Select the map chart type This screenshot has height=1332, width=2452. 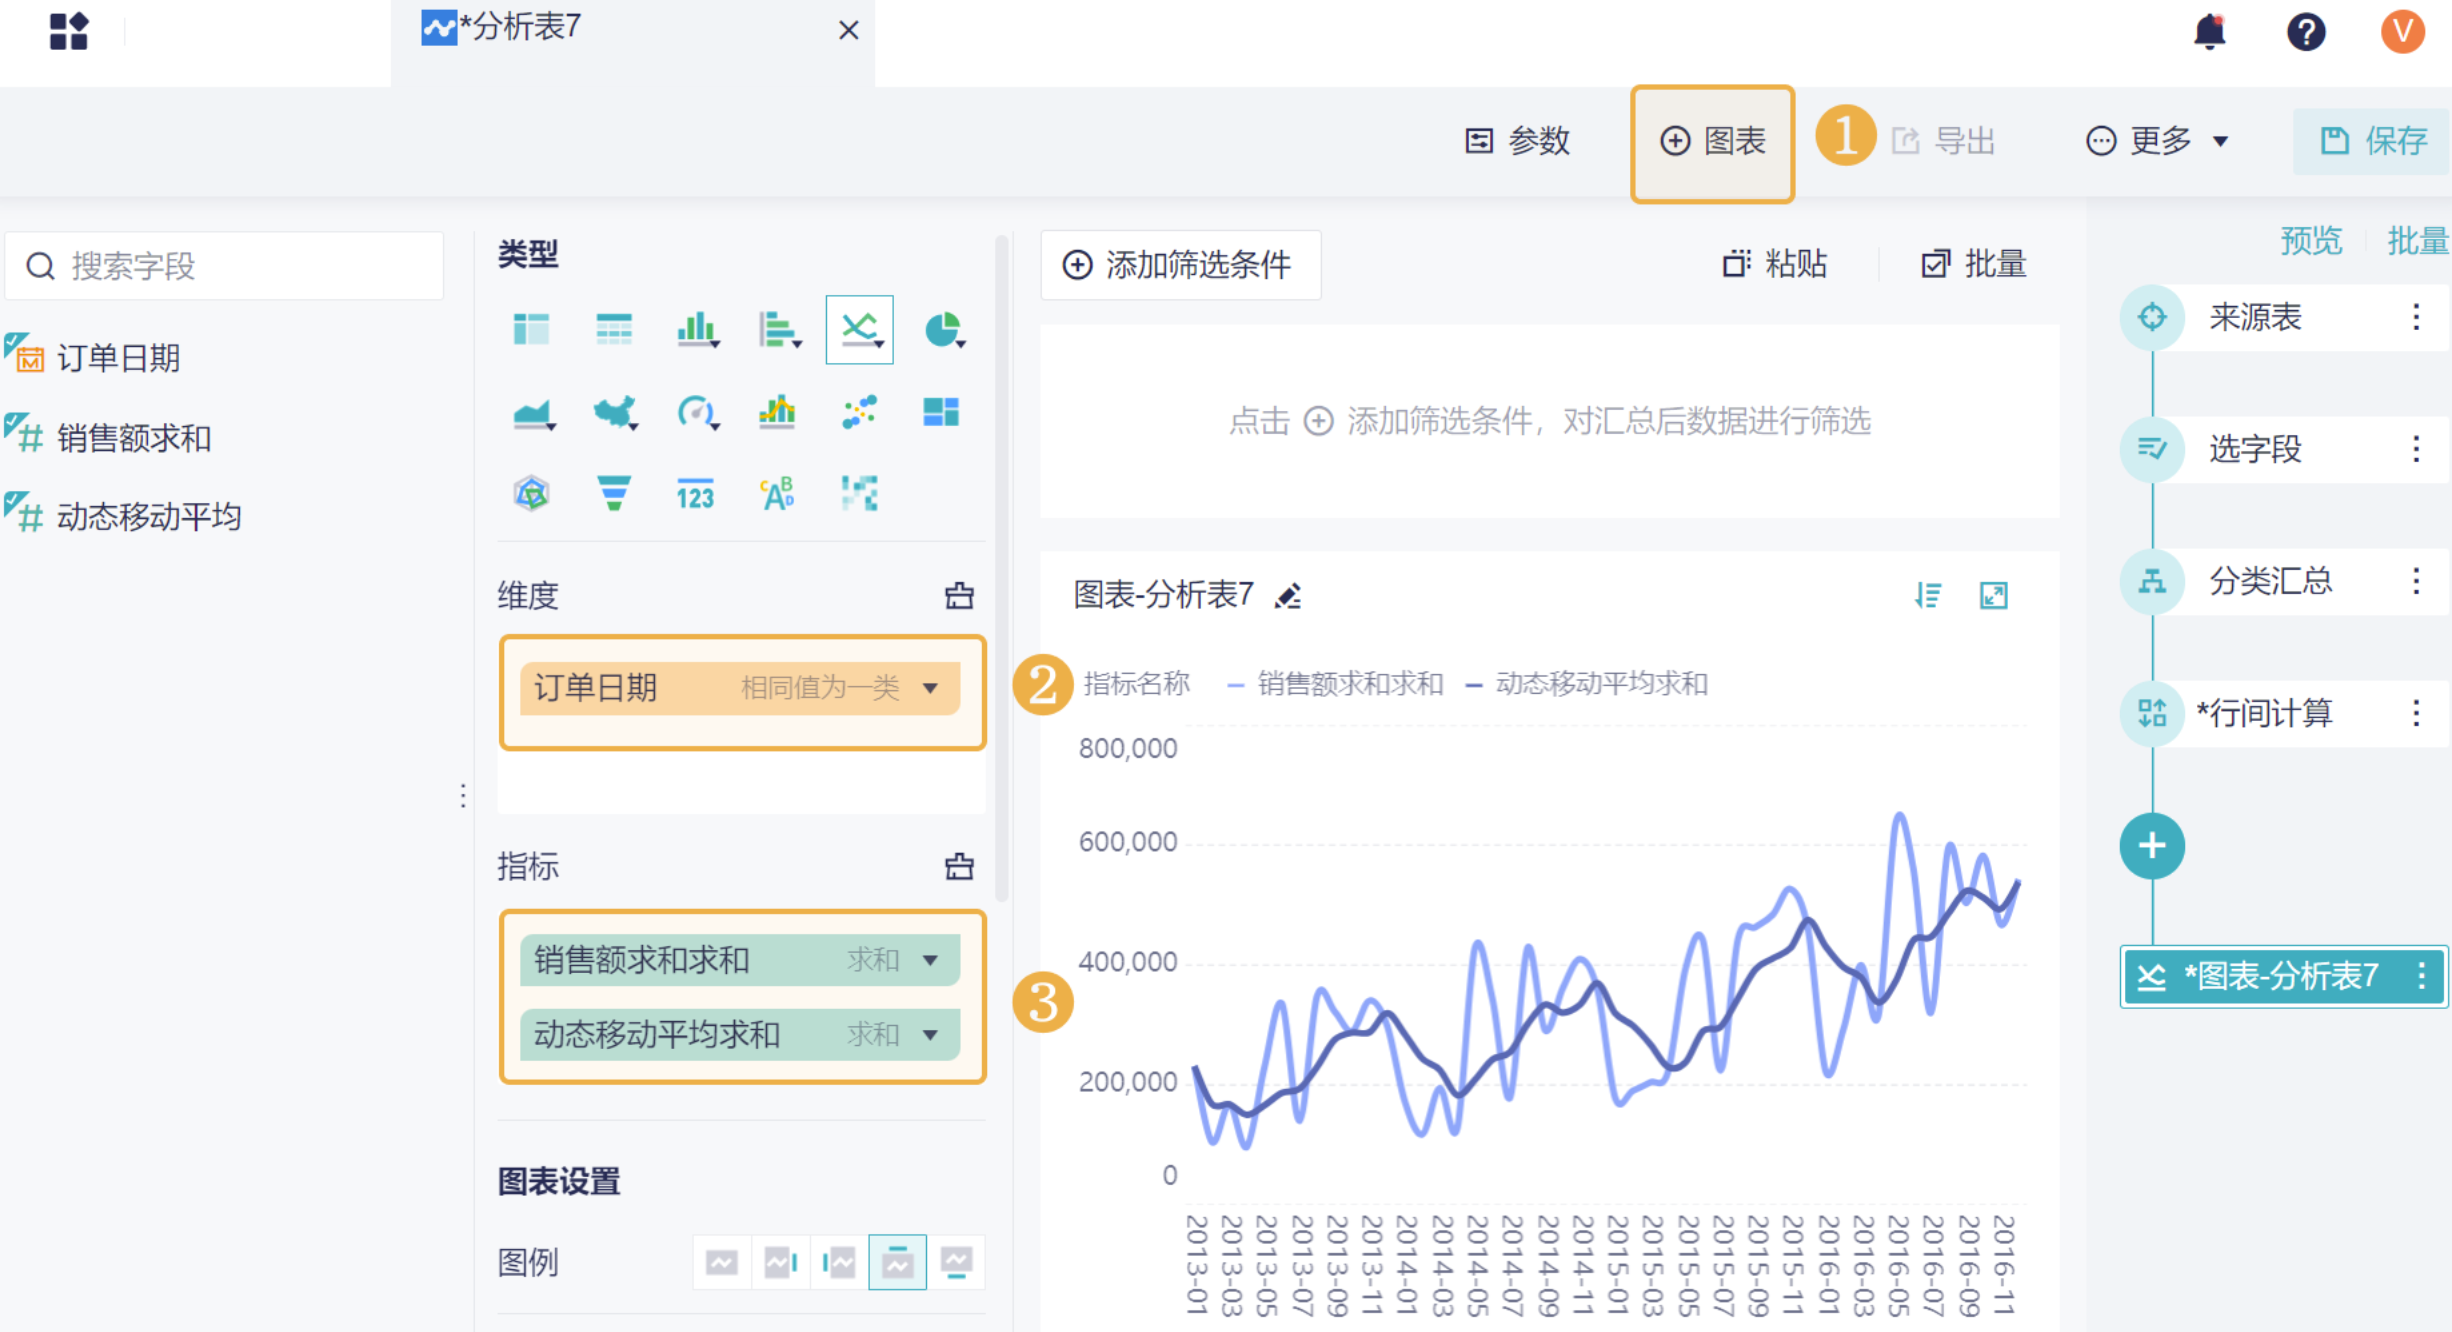point(614,412)
